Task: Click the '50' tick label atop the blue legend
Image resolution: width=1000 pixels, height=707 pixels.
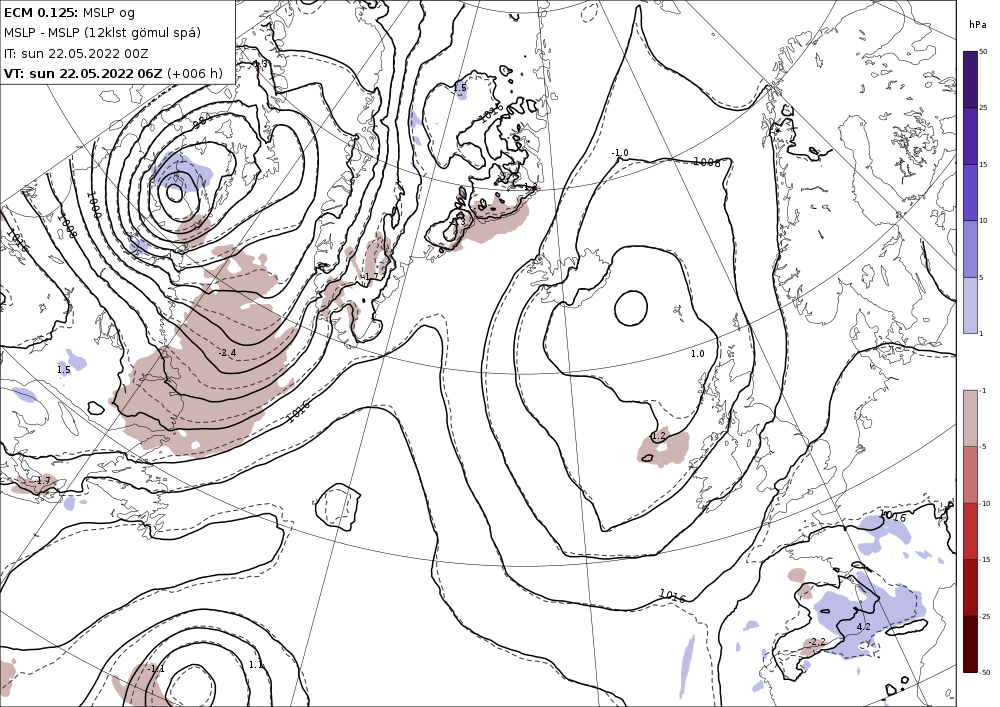Action: [983, 52]
